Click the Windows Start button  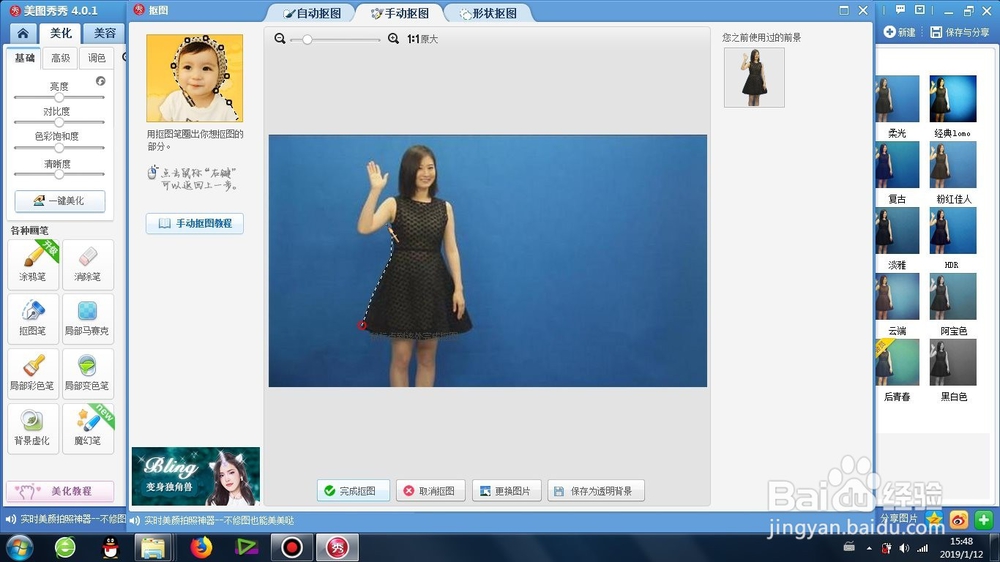(19, 547)
